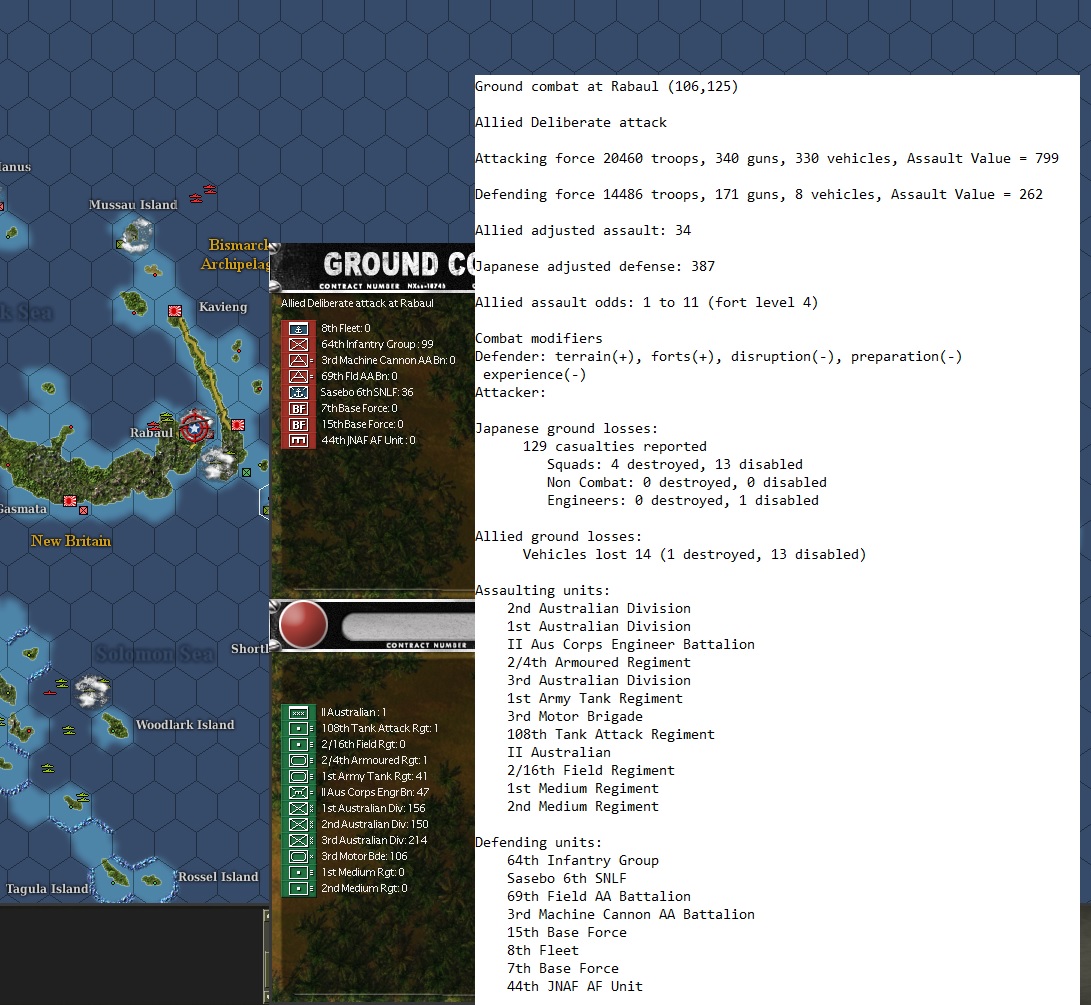This screenshot has height=1005, width=1091.
Task: Click '3rd Motor Bde: 106' text
Action: 365,857
